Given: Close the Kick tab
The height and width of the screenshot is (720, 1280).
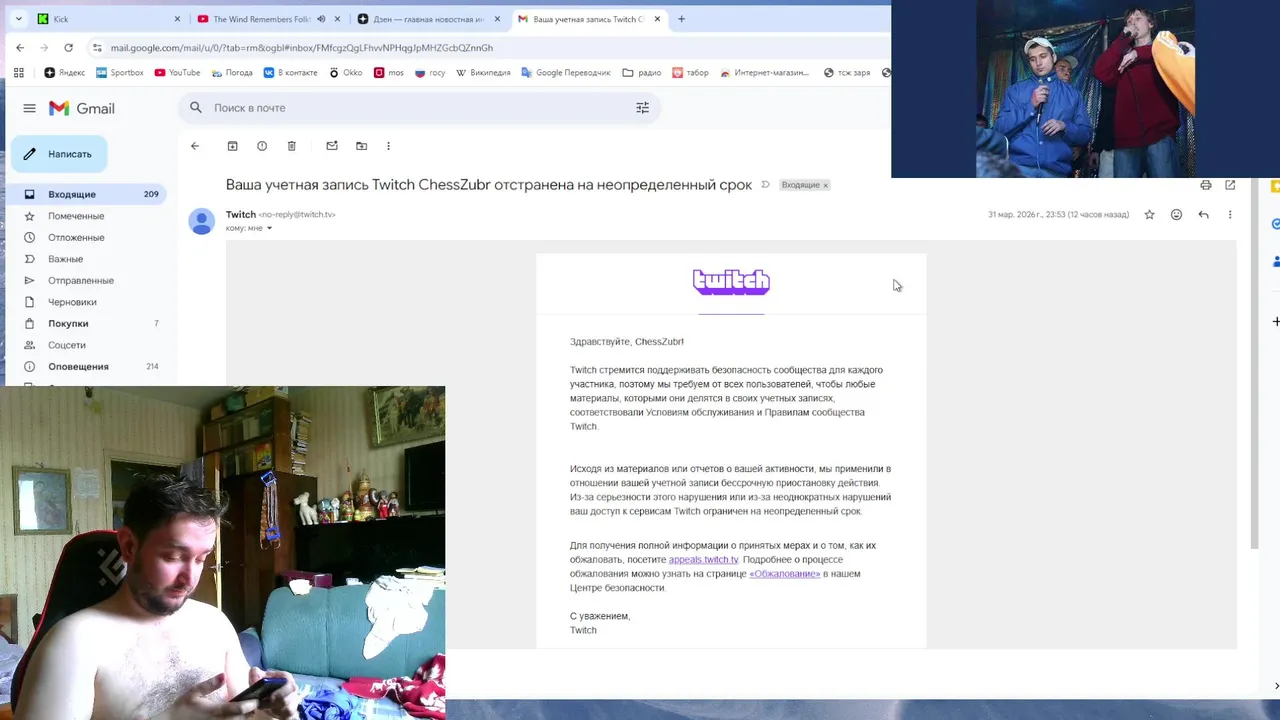Looking at the screenshot, I should click(x=177, y=19).
